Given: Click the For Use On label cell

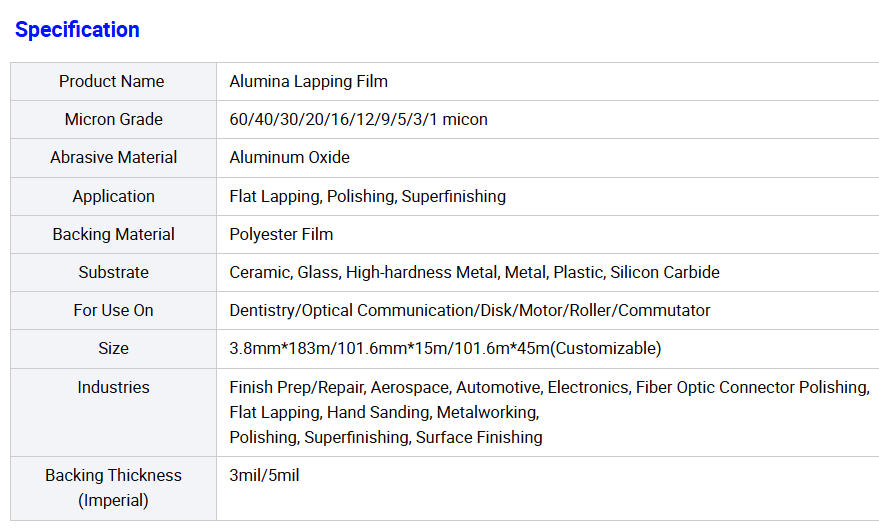Looking at the screenshot, I should pyautogui.click(x=113, y=310).
